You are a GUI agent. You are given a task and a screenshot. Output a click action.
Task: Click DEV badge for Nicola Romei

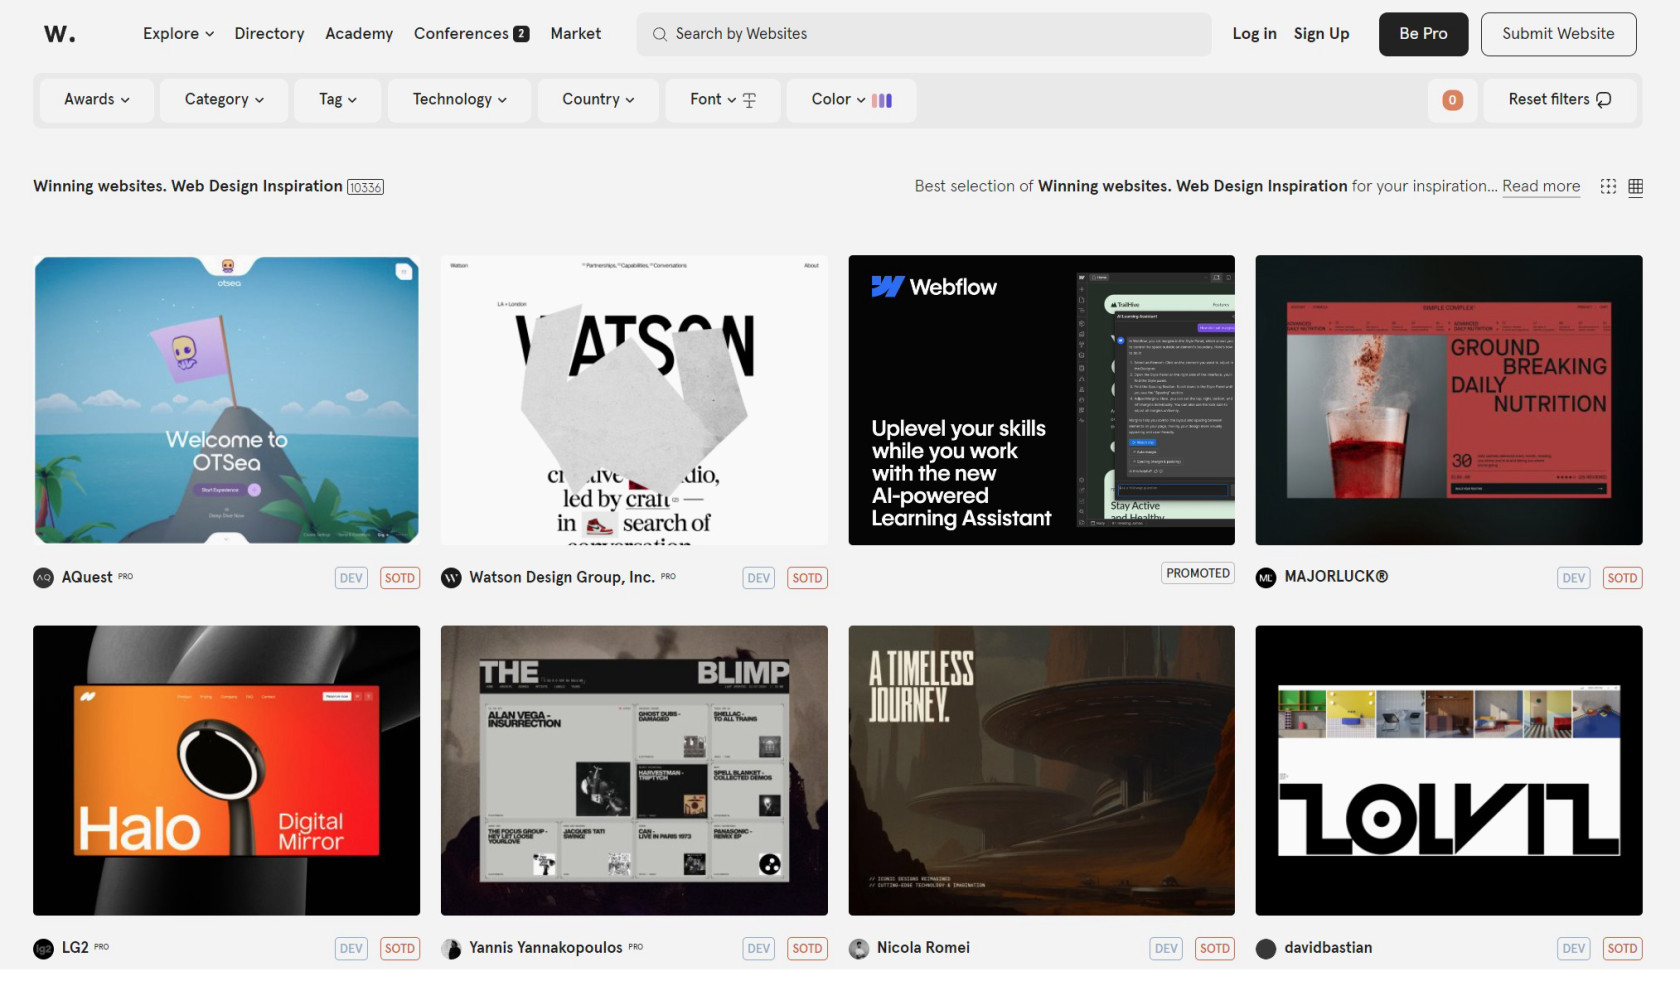pos(1166,949)
